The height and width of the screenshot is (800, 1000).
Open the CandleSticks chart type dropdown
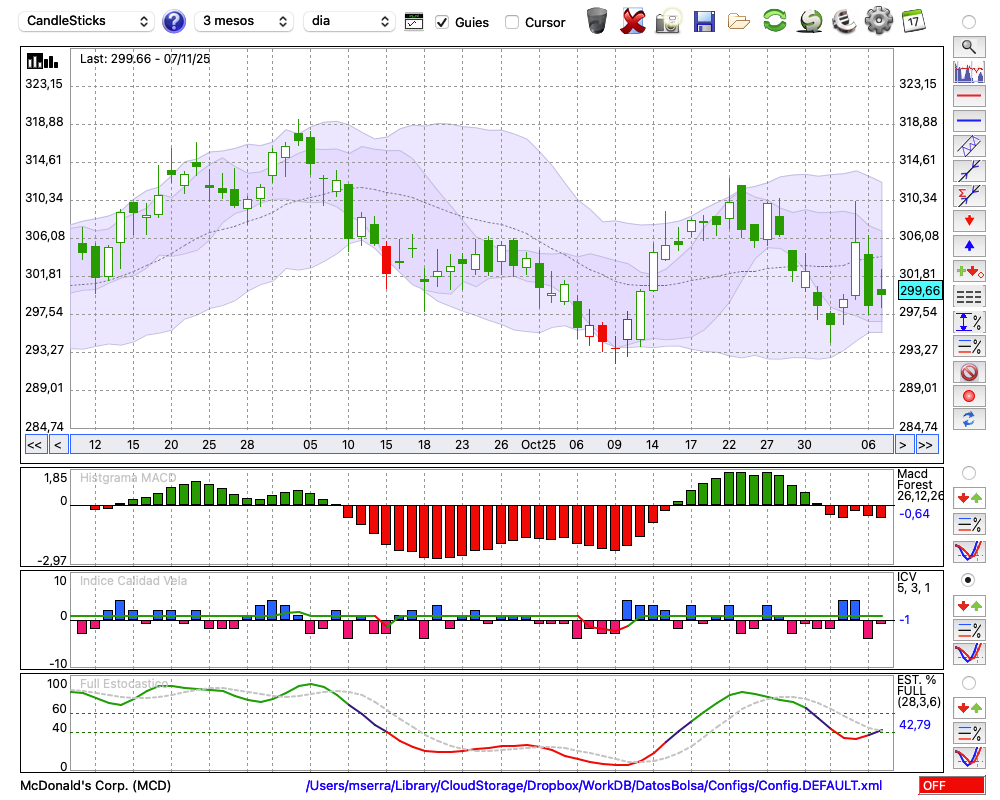pyautogui.click(x=88, y=21)
